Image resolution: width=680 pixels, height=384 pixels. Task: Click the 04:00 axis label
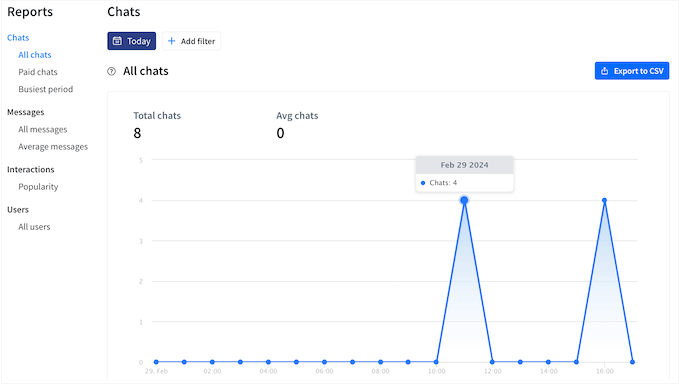pos(268,371)
